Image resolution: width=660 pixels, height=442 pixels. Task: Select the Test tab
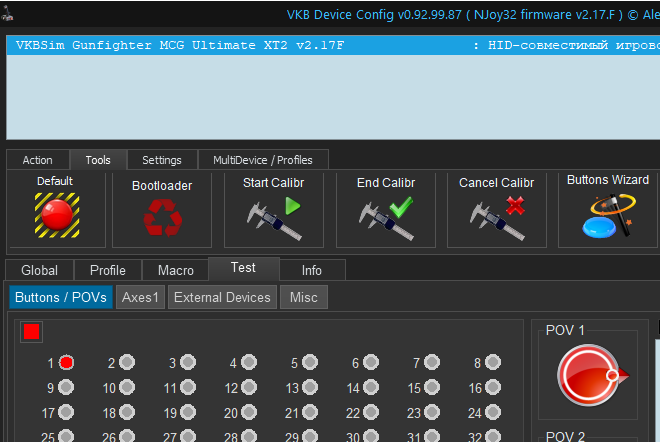click(x=244, y=268)
